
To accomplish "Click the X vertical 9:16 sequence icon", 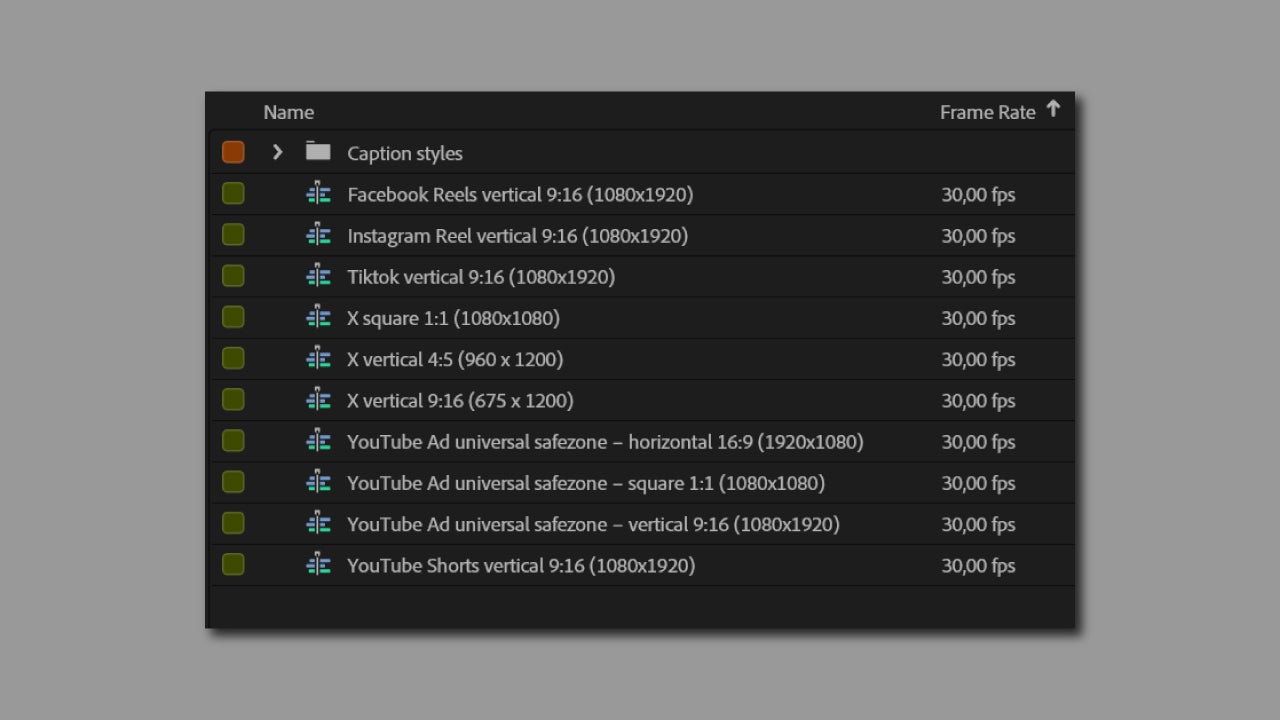I will point(318,399).
